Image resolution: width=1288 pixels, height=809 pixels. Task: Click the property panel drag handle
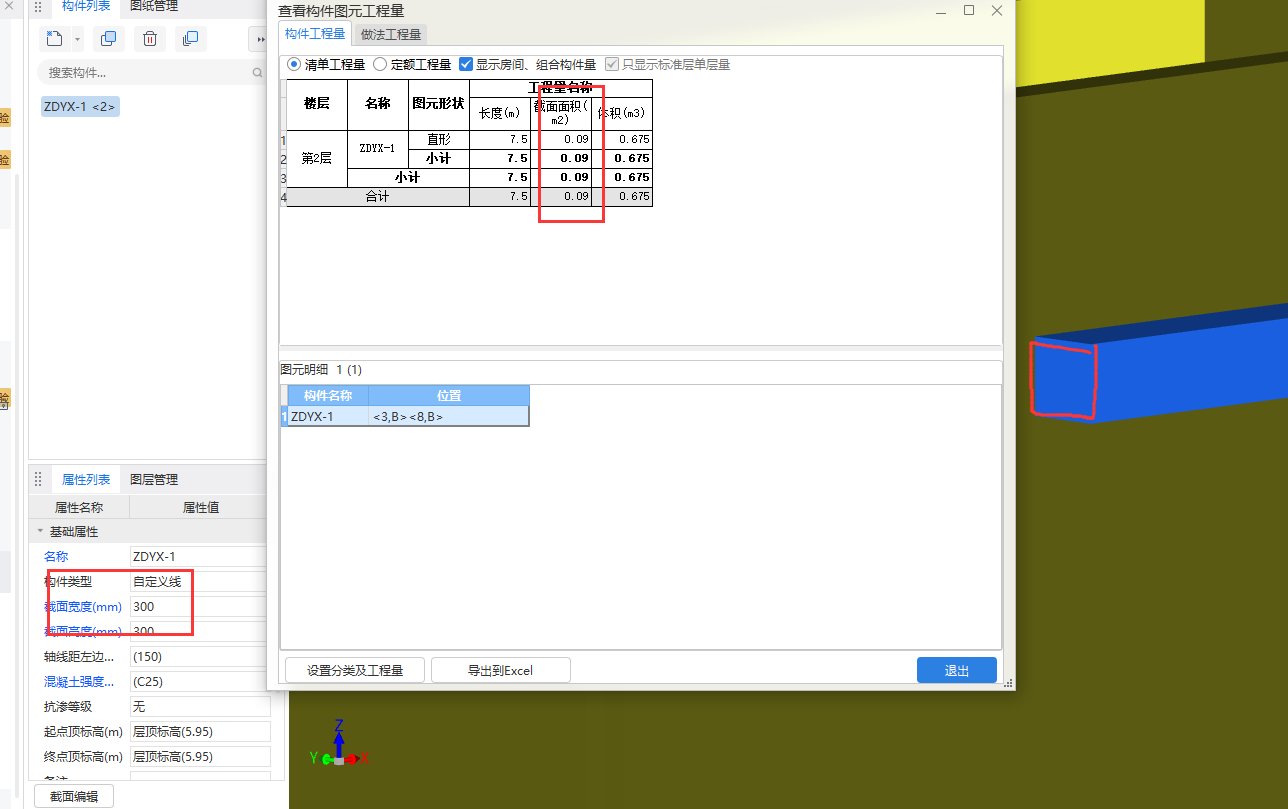pyautogui.click(x=38, y=480)
